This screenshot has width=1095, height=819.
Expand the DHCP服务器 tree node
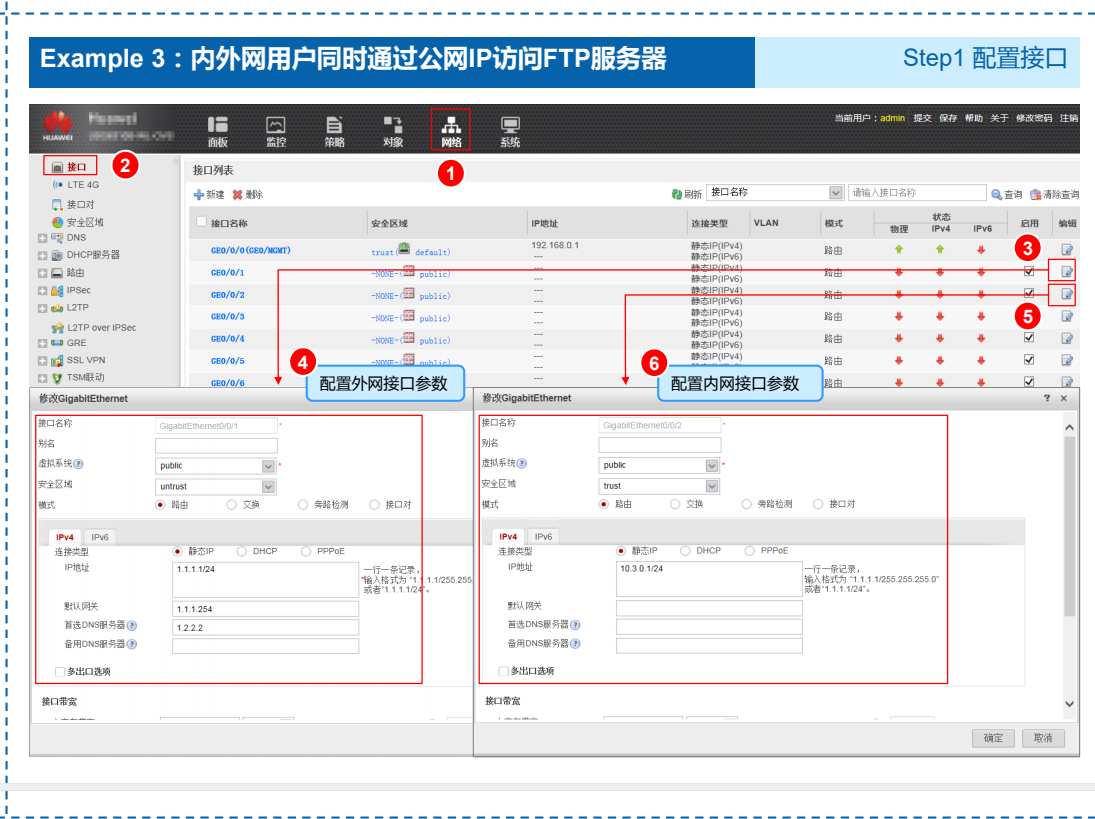coord(42,255)
